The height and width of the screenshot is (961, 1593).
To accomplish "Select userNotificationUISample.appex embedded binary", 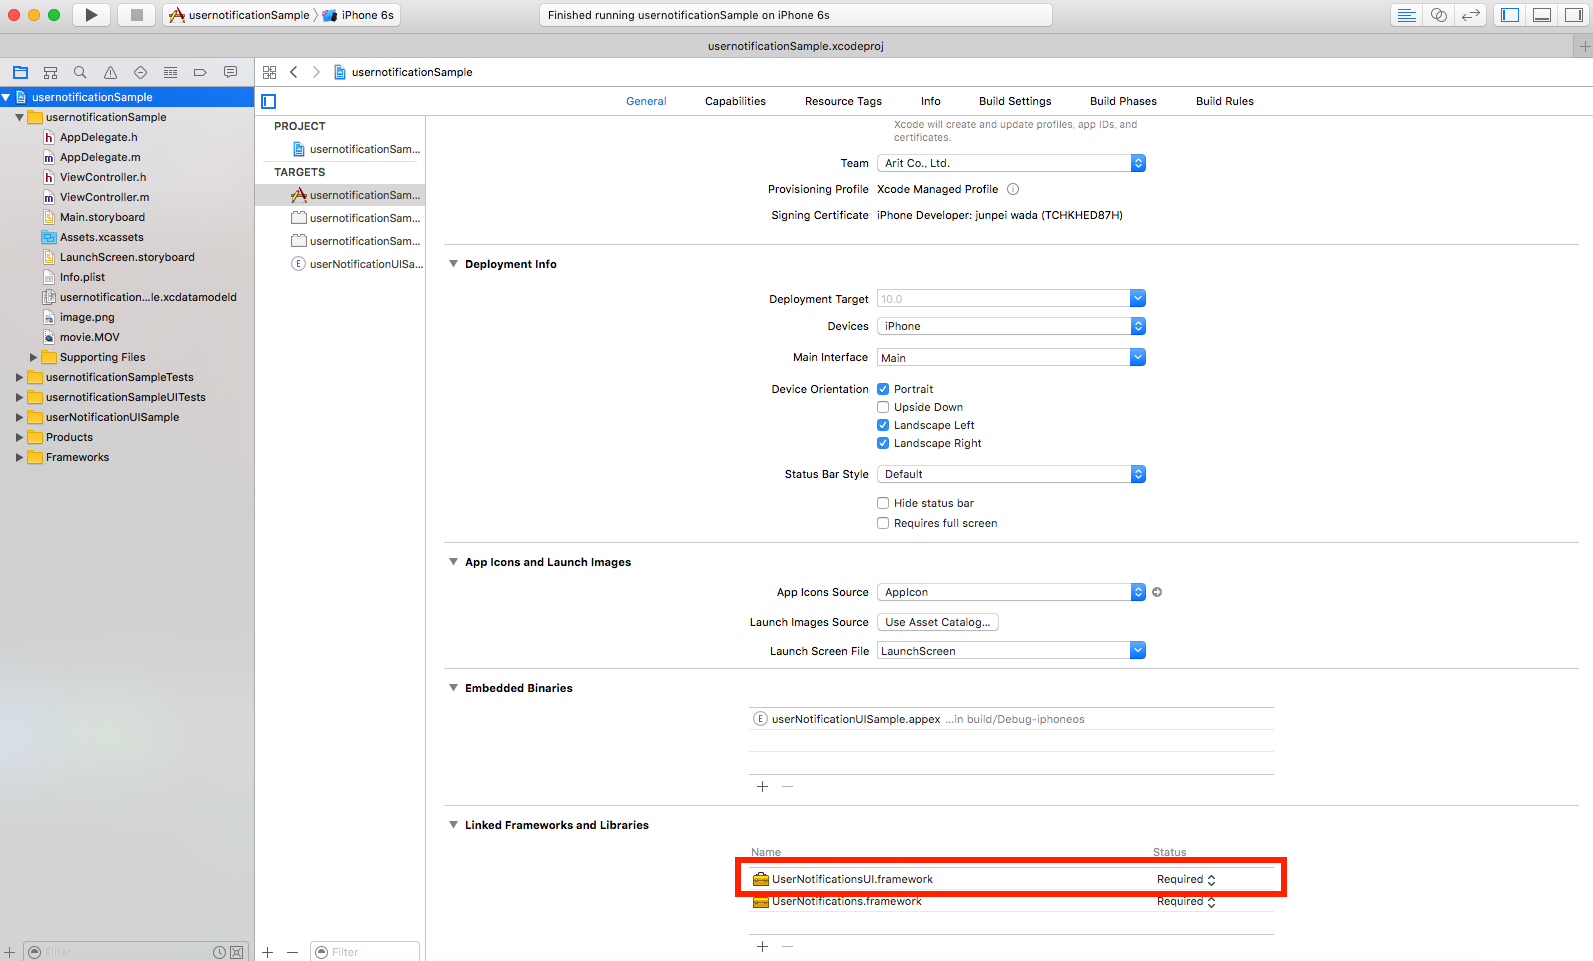I will point(1011,719).
